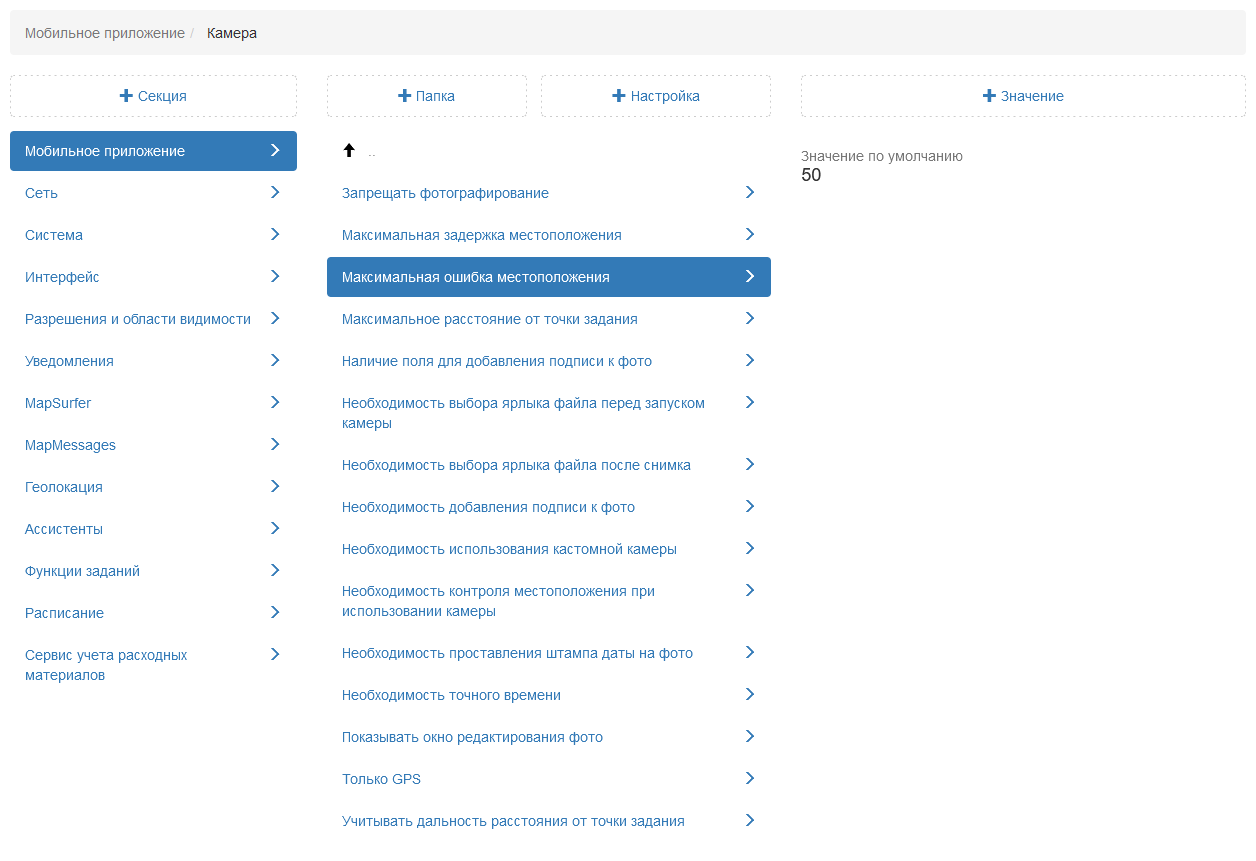Select Необходимость добавления подписи к фото
The width and height of the screenshot is (1256, 861).
click(x=549, y=507)
